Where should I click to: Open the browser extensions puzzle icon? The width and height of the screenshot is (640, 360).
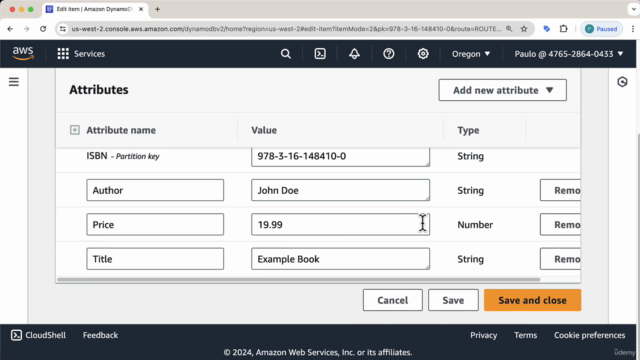coord(564,29)
